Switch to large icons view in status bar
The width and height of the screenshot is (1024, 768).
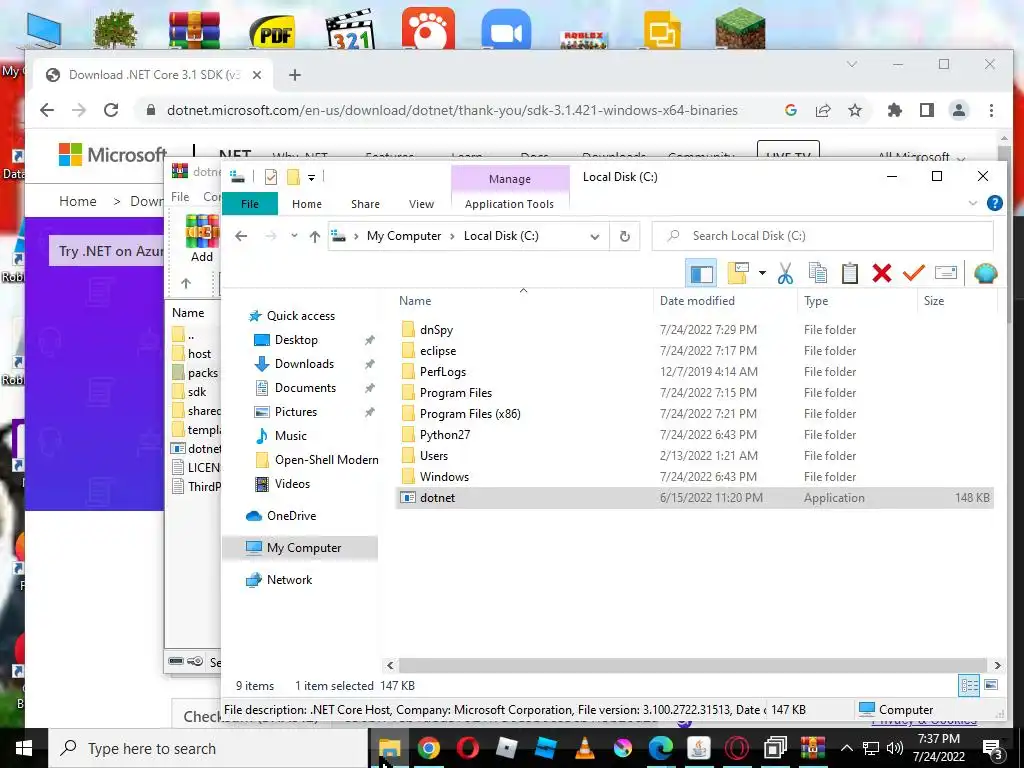point(991,685)
